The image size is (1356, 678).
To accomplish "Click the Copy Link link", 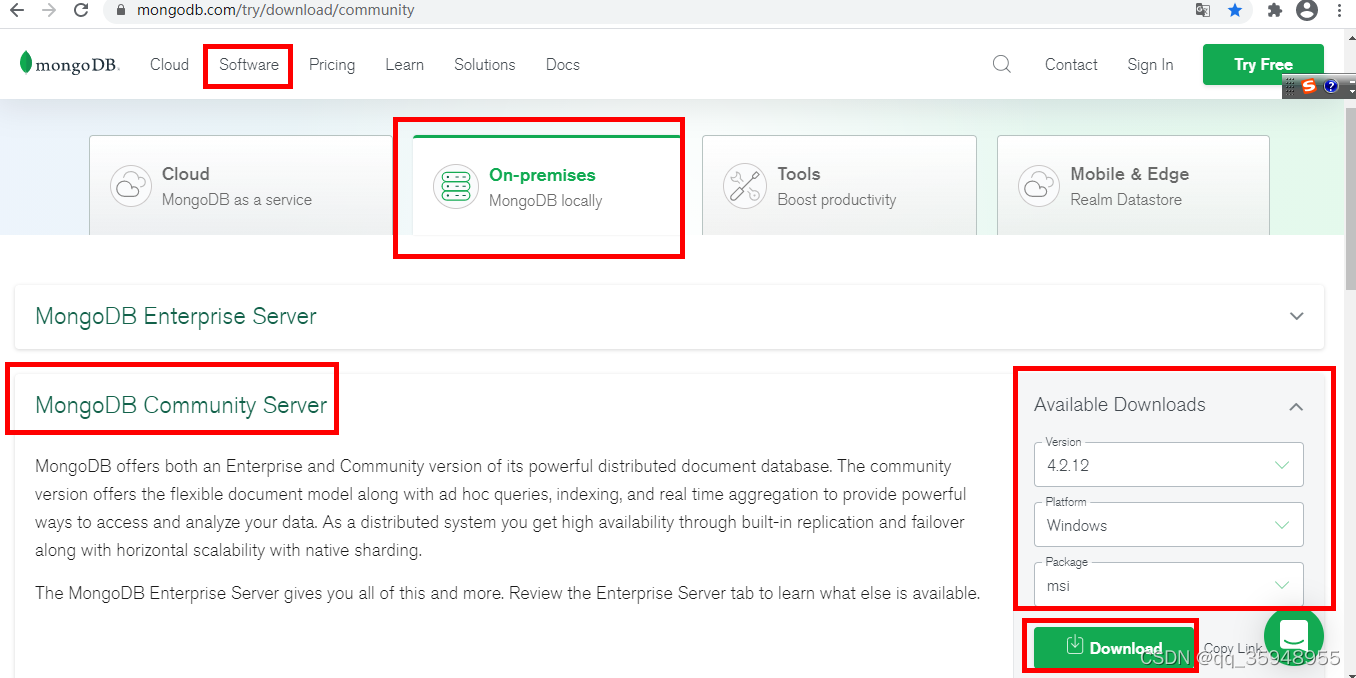I will (1233, 648).
